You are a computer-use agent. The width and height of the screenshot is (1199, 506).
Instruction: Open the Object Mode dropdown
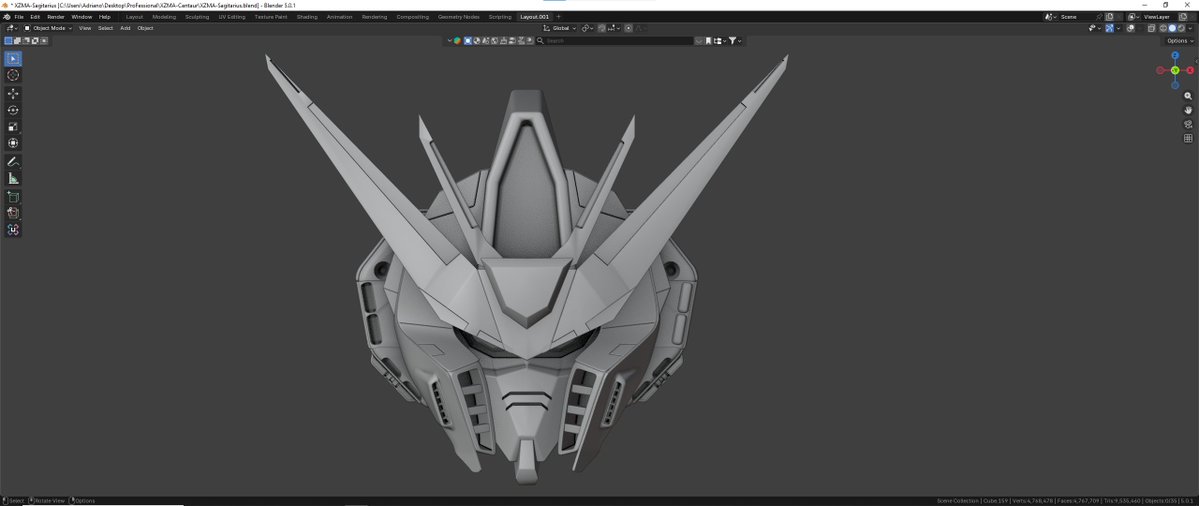pos(48,28)
